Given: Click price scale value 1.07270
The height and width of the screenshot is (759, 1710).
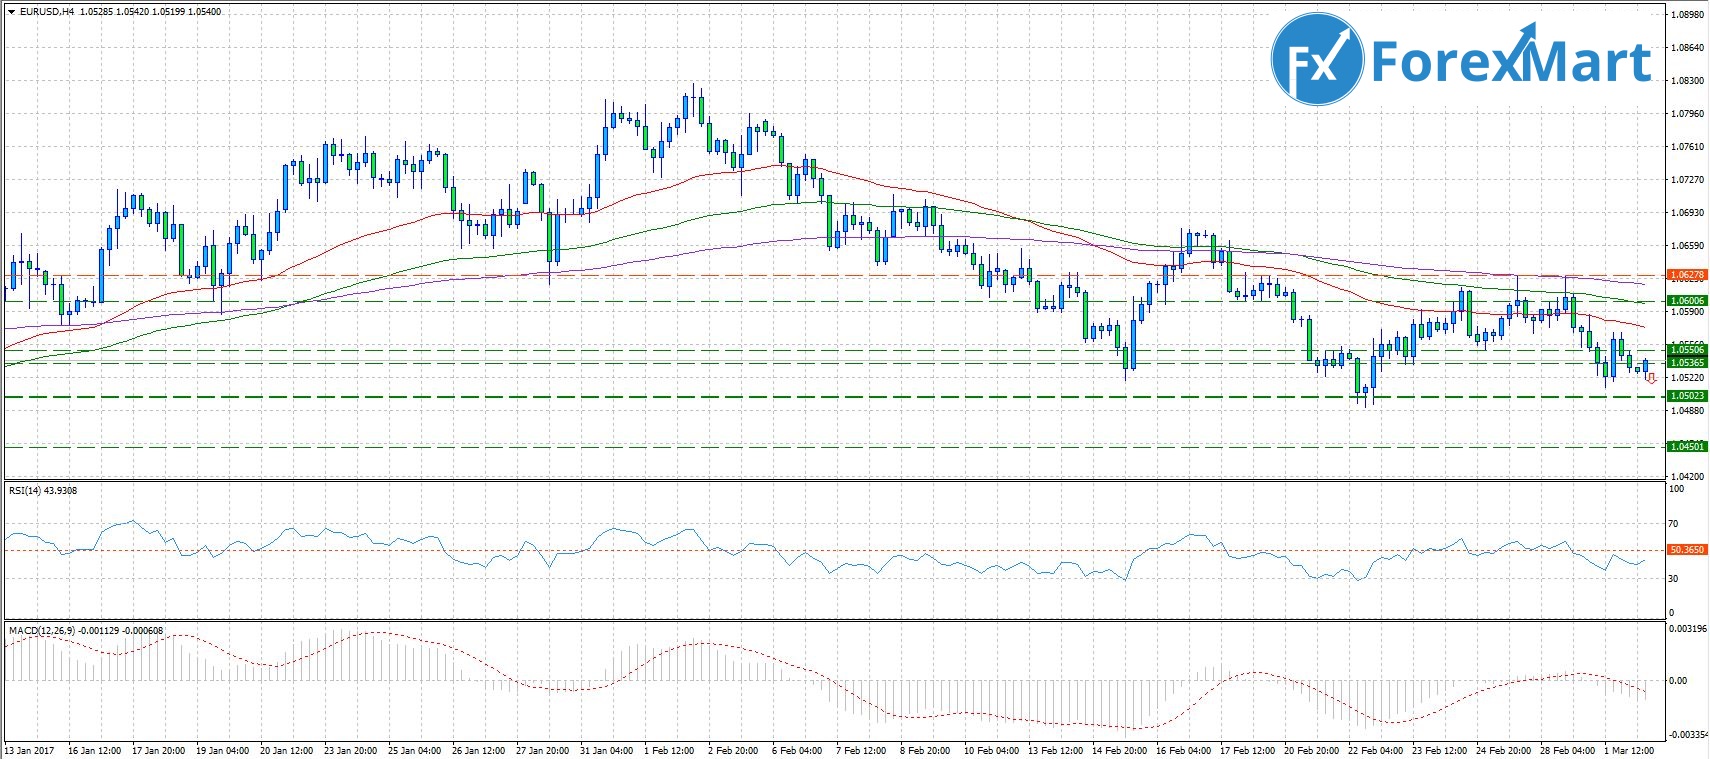Looking at the screenshot, I should 1687,180.
